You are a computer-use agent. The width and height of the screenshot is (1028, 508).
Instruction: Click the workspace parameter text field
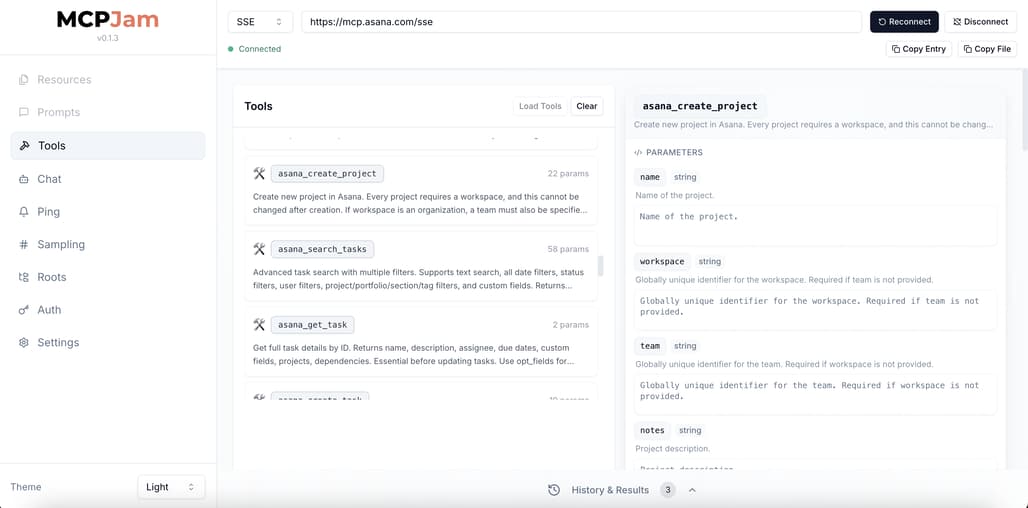coord(816,310)
